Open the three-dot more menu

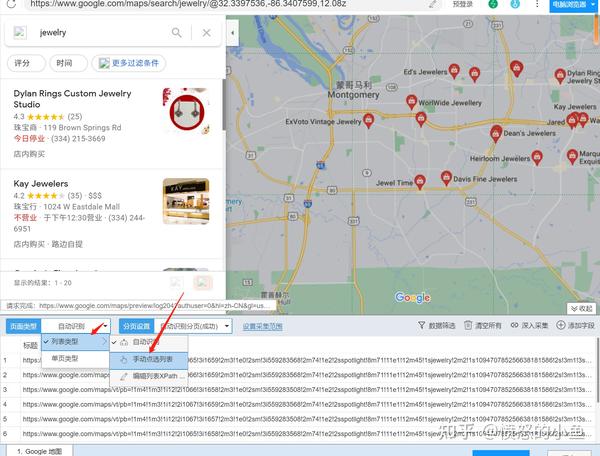537,4
